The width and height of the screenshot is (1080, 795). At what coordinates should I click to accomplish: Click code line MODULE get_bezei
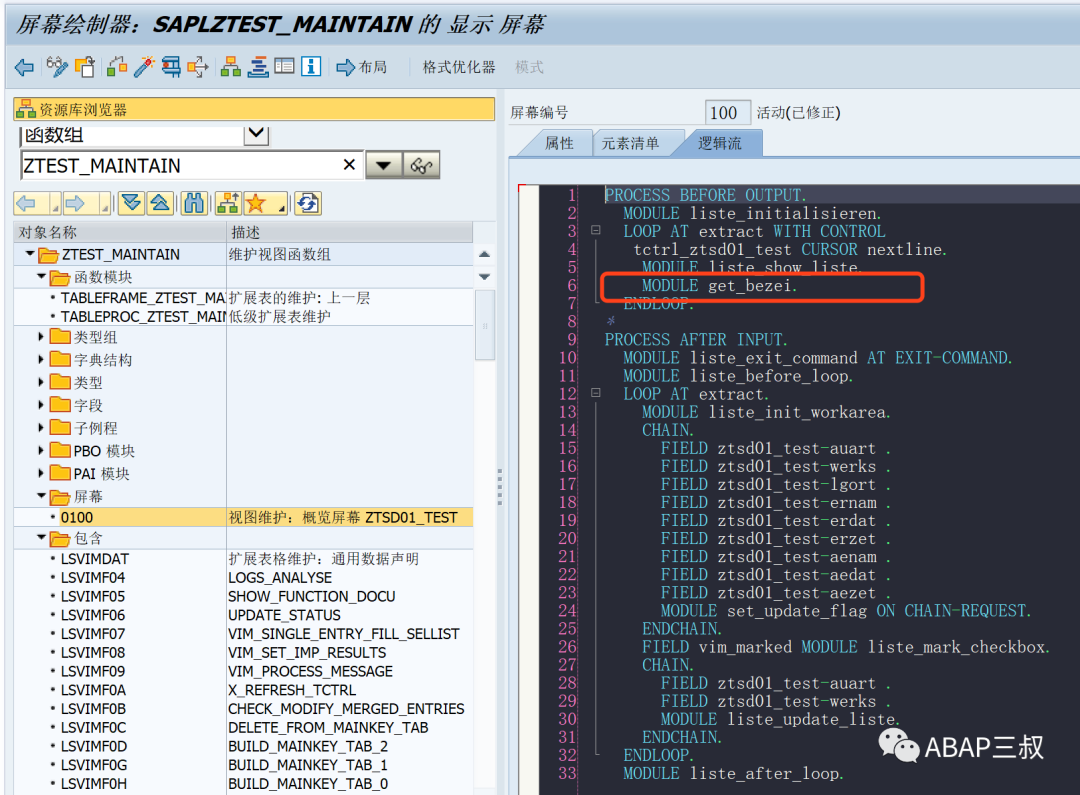pyautogui.click(x=719, y=285)
